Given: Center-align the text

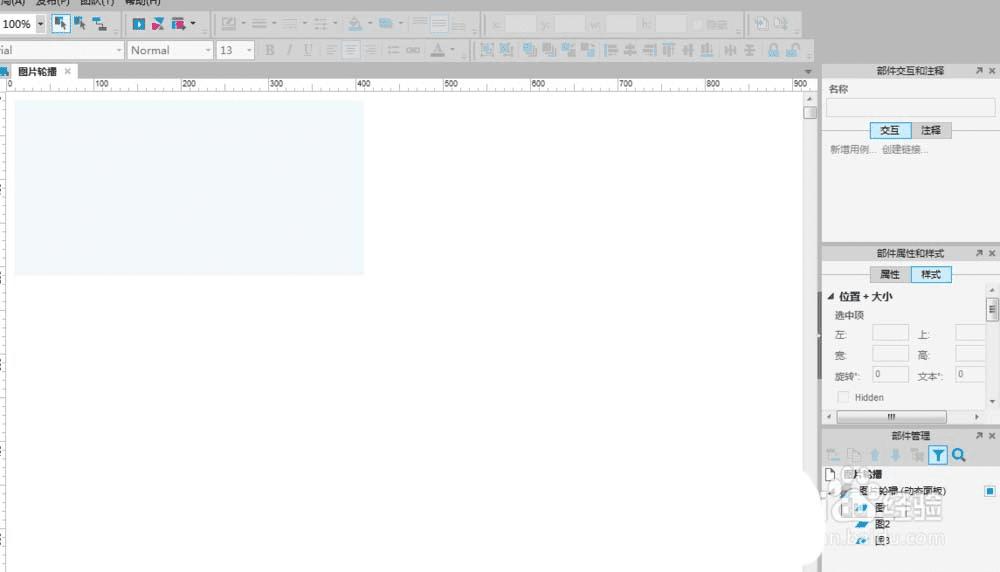Looking at the screenshot, I should 351,50.
